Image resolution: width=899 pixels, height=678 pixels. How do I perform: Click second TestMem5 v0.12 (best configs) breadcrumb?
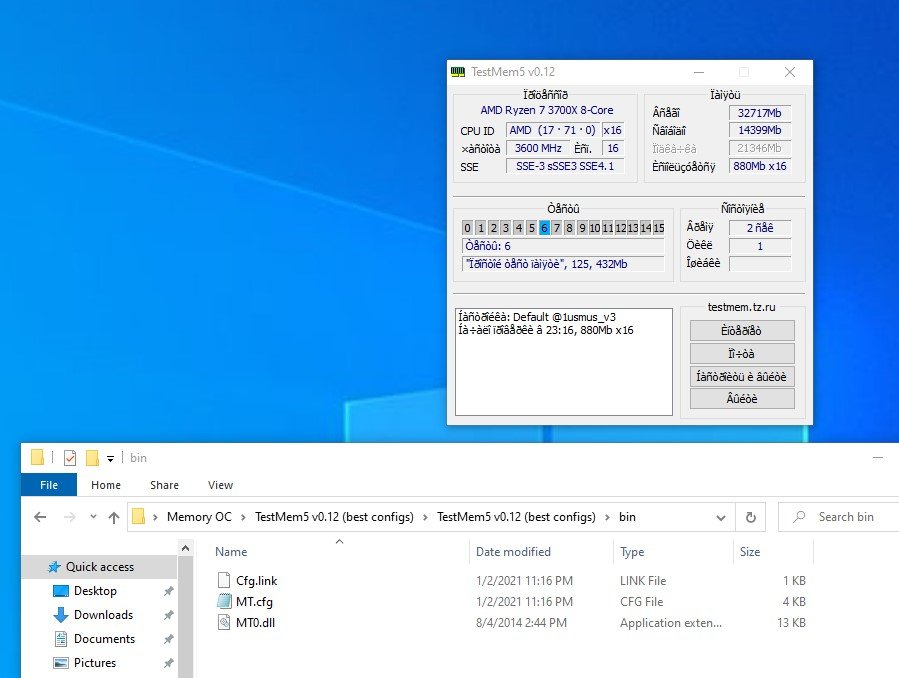click(516, 516)
